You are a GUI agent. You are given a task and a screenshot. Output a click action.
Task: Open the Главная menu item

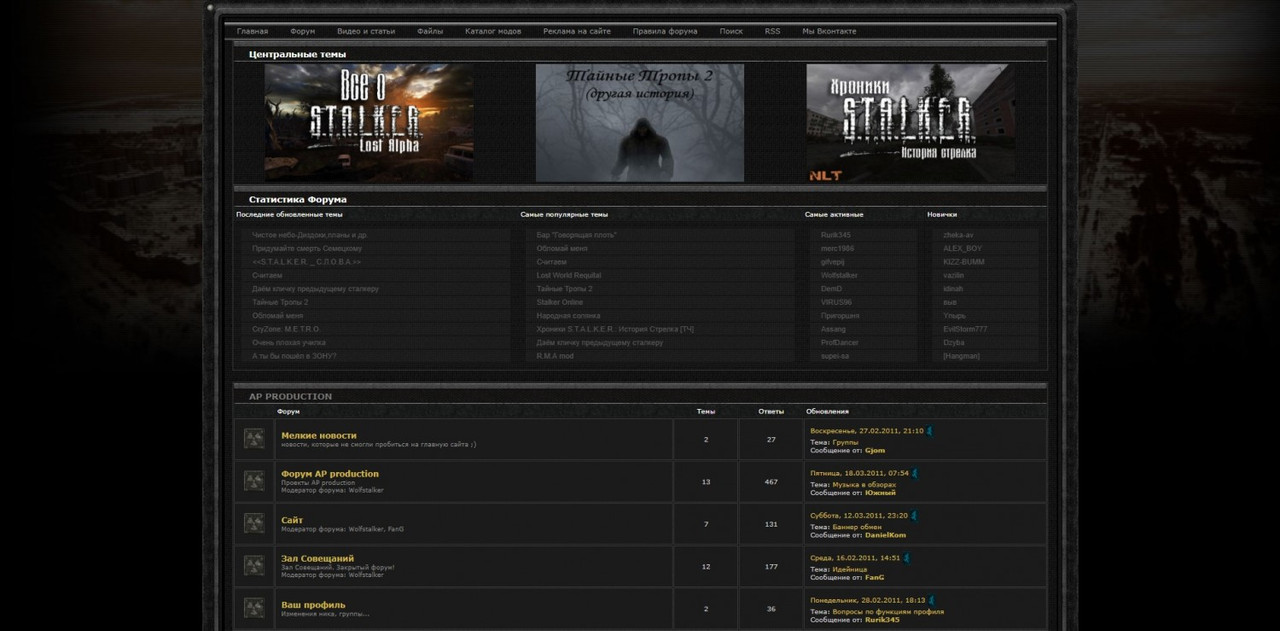point(252,31)
